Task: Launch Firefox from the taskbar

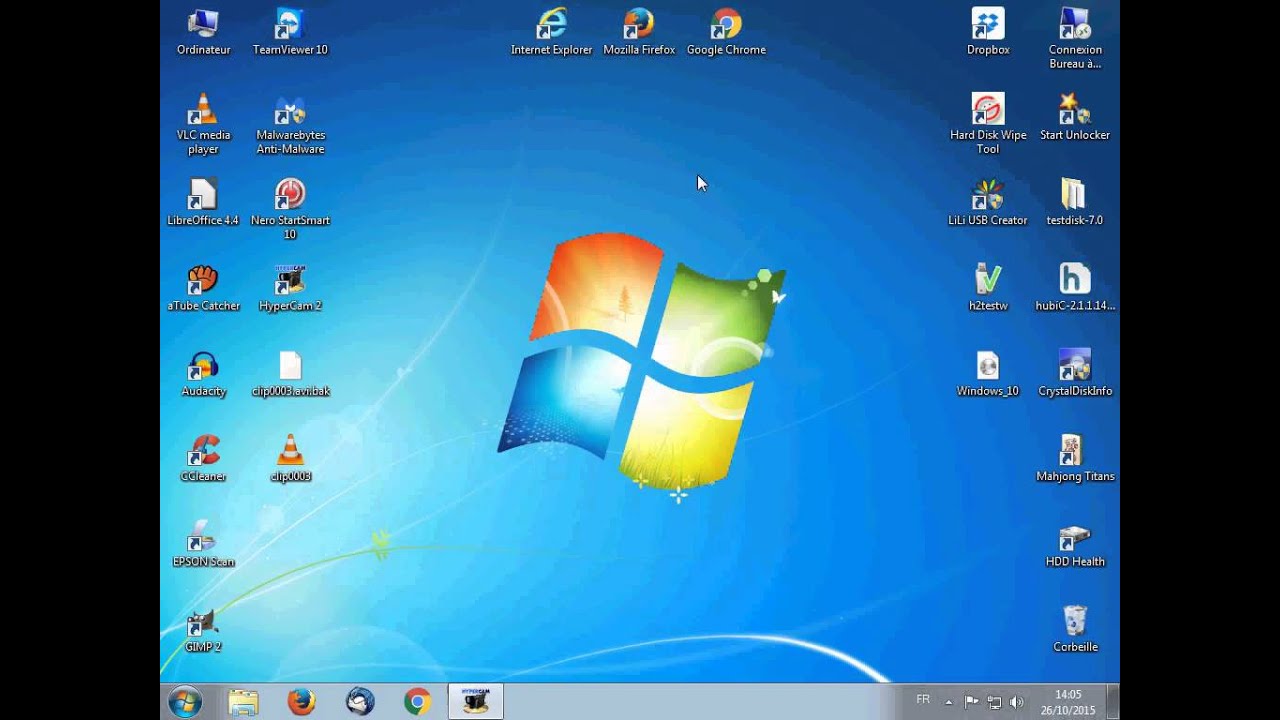Action: (x=301, y=702)
